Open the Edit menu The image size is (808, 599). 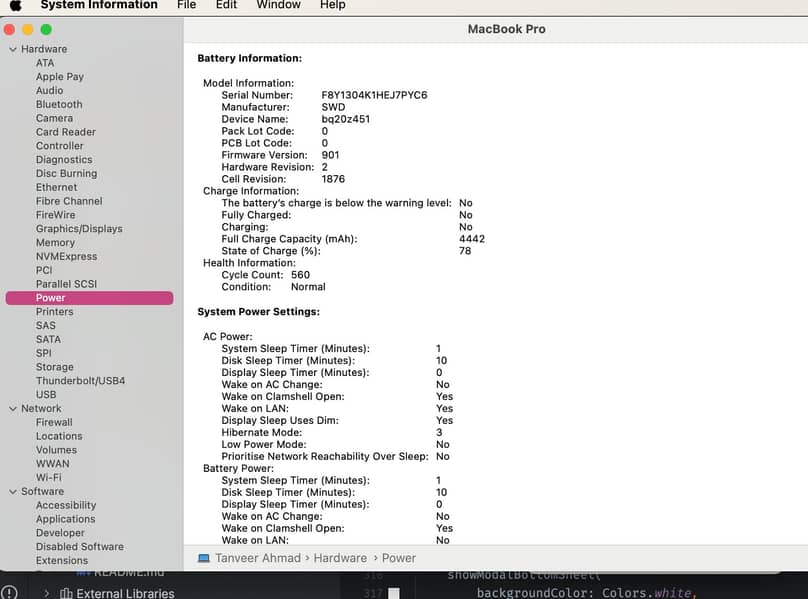226,5
